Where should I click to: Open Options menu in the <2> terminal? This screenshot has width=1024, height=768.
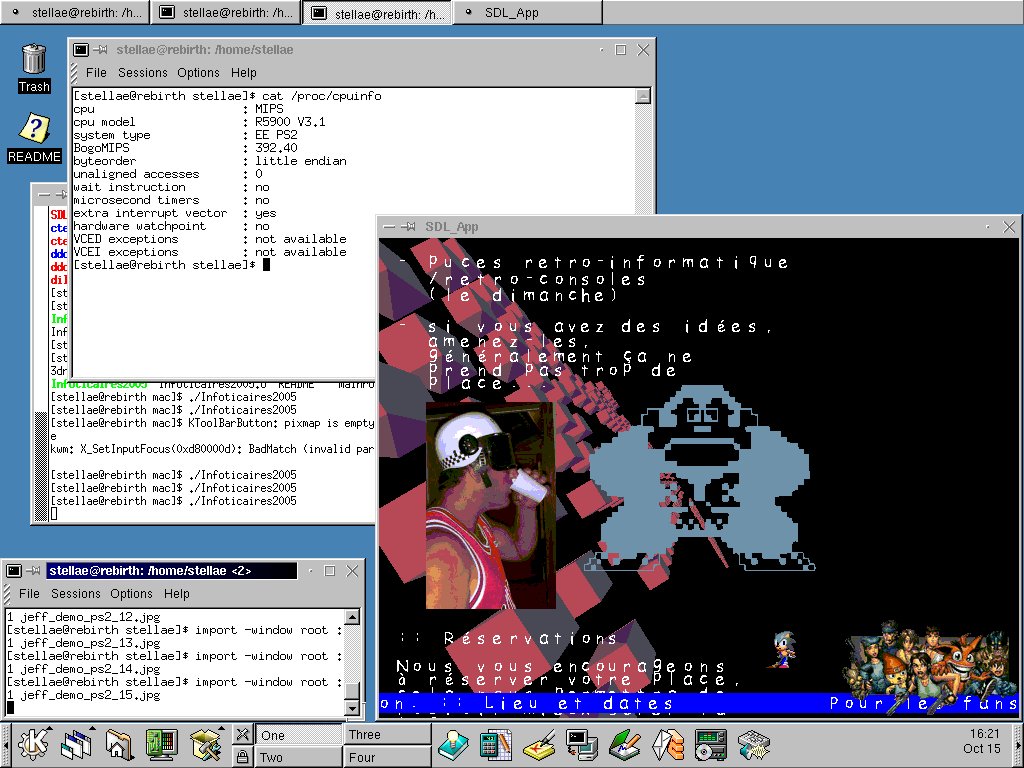click(131, 594)
